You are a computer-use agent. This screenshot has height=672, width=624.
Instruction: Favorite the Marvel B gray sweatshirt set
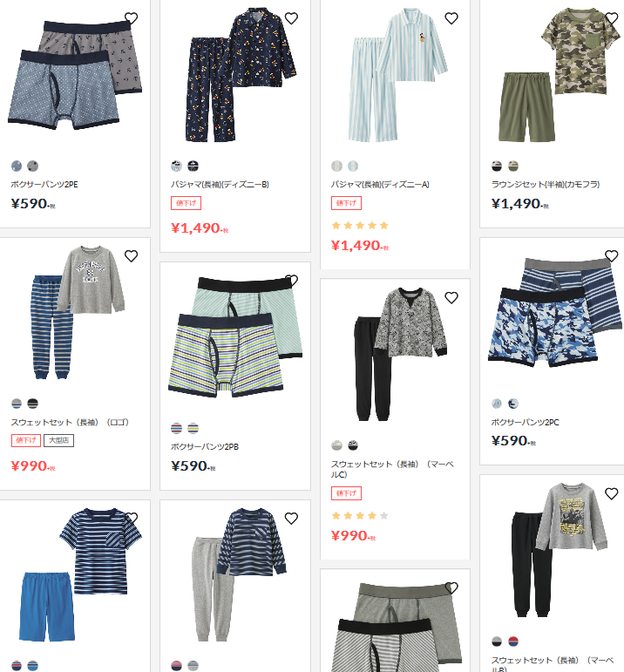coord(612,494)
